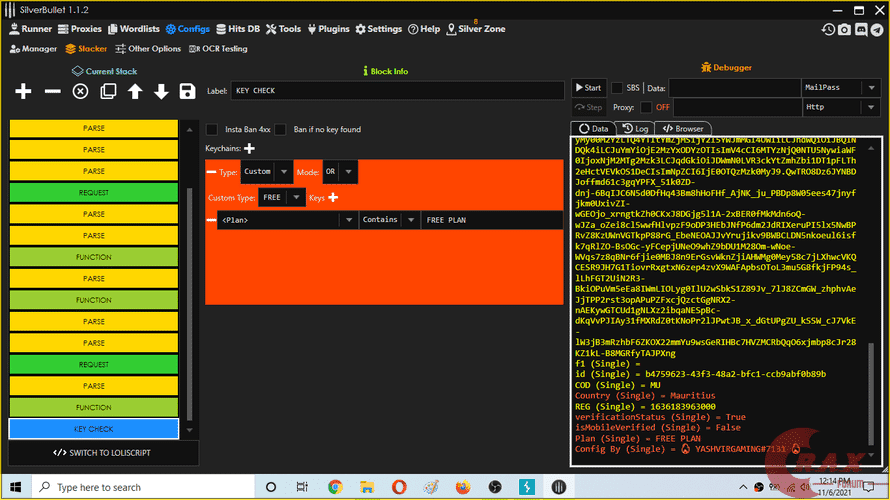Open Mode OR dropdown

click(x=340, y=172)
